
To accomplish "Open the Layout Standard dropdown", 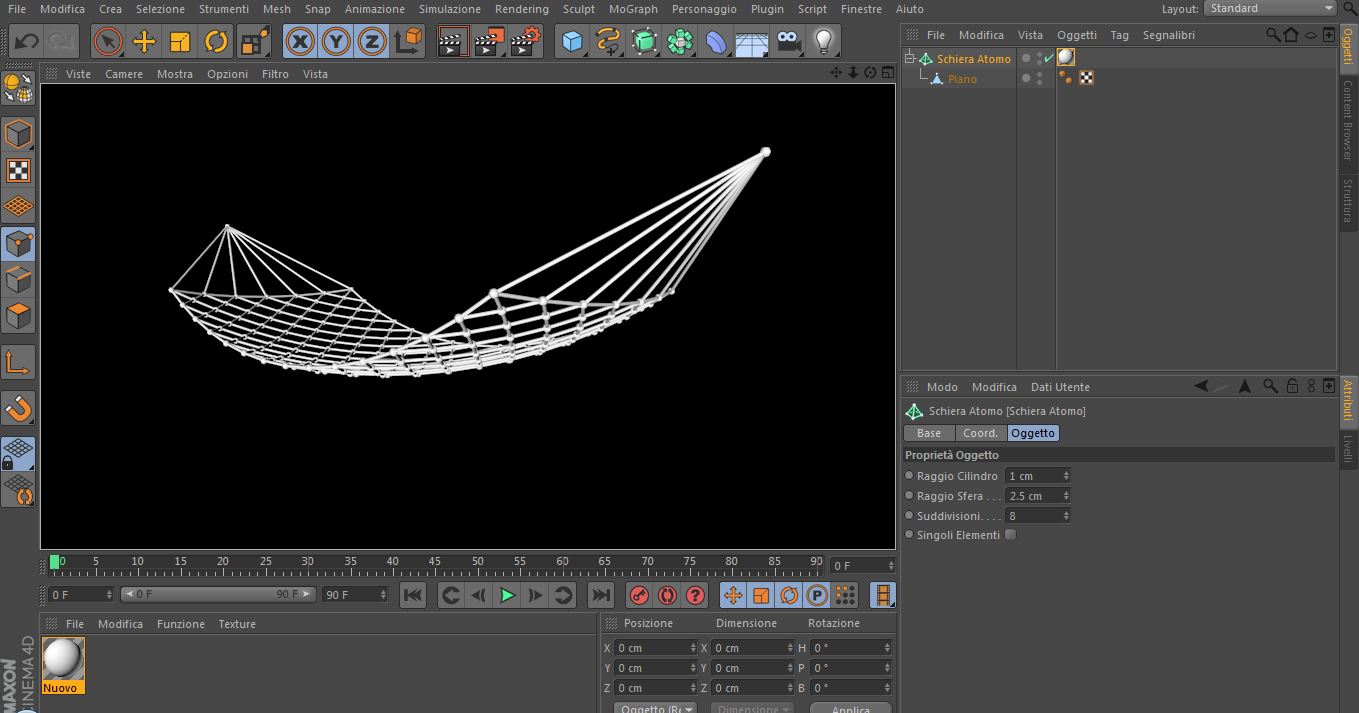I will tap(1270, 8).
